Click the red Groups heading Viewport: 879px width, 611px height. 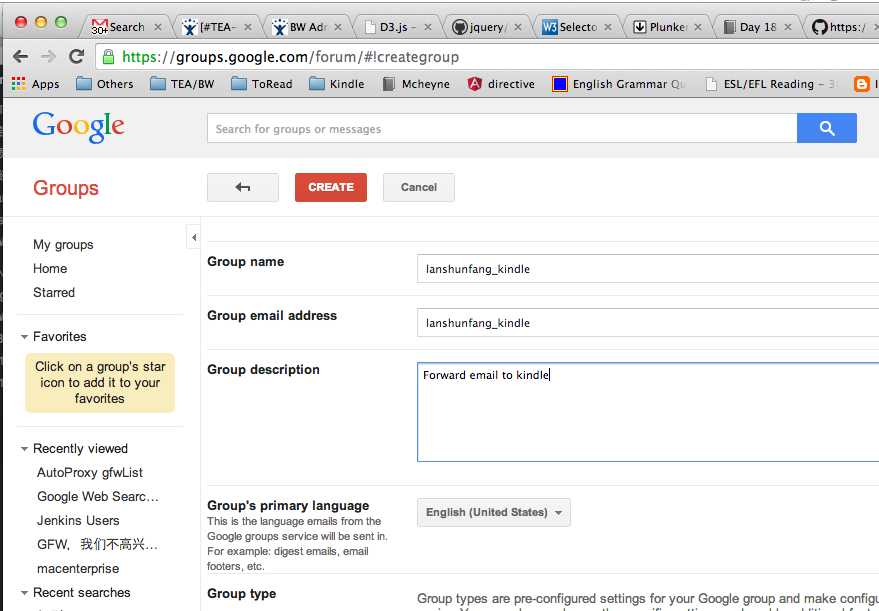click(66, 188)
